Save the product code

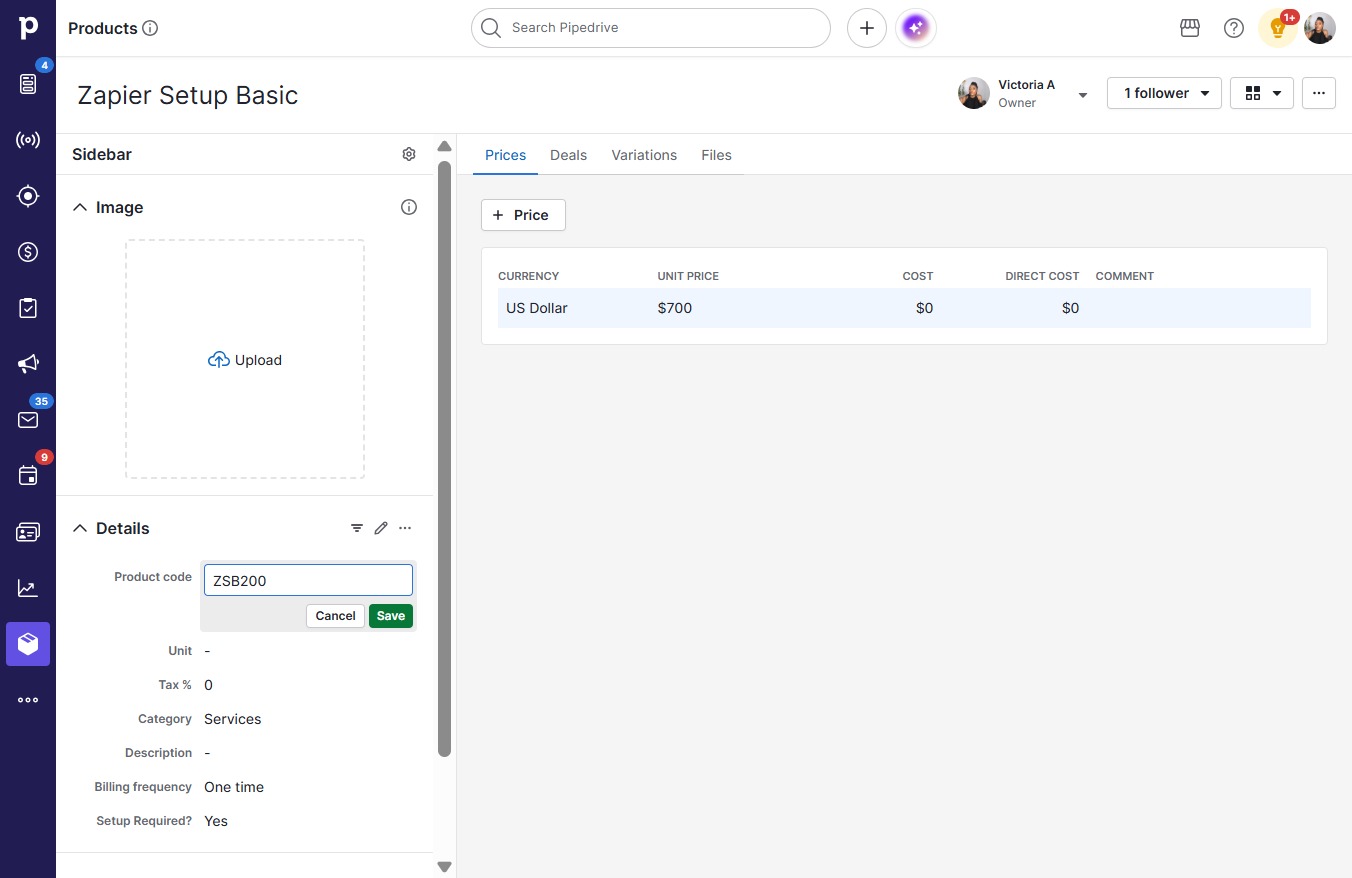coord(391,616)
